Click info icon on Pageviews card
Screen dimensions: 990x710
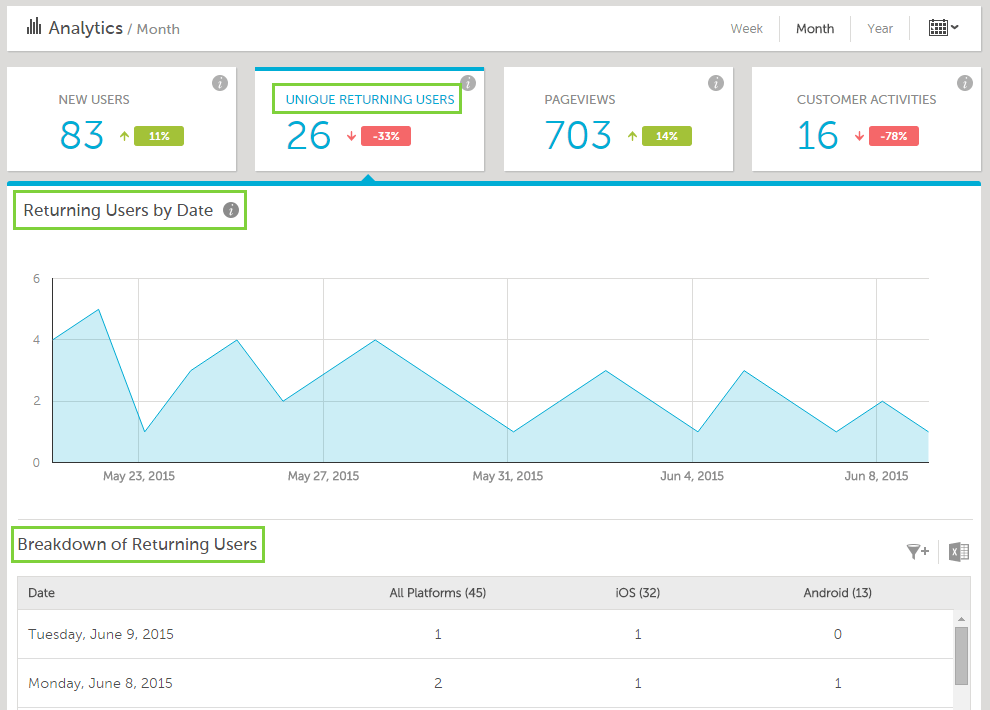(x=716, y=83)
